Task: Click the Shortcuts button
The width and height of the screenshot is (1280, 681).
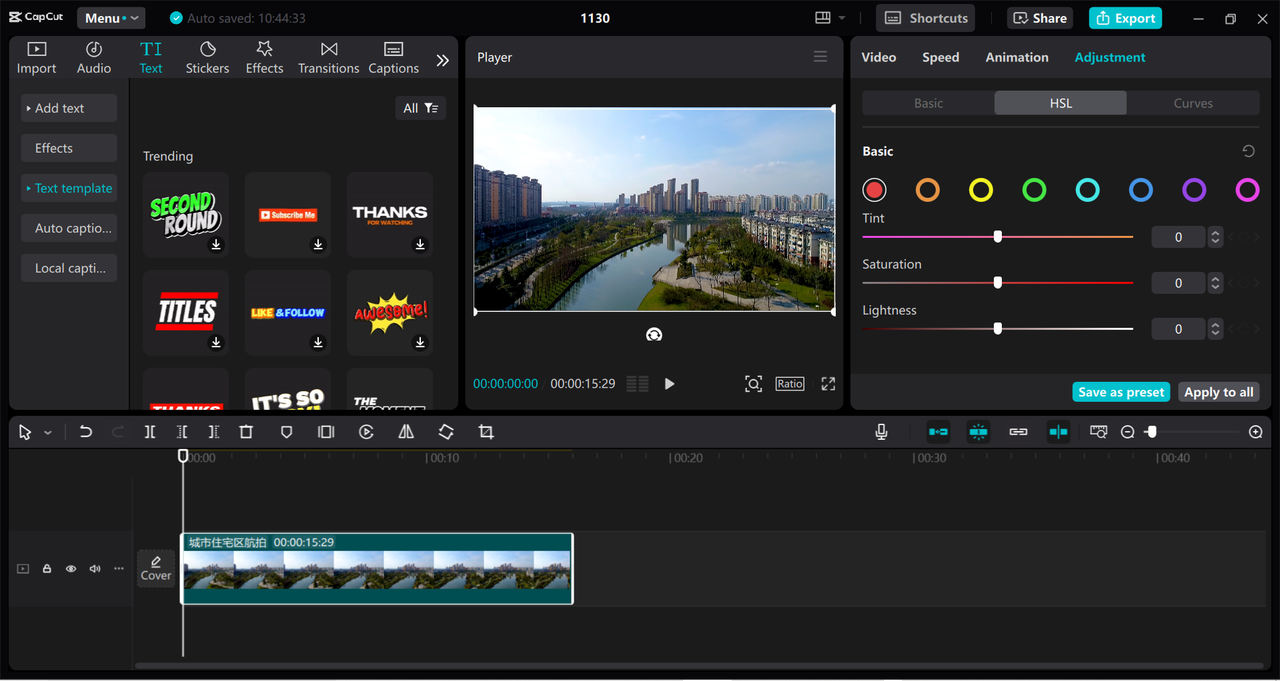Action: (x=926, y=18)
